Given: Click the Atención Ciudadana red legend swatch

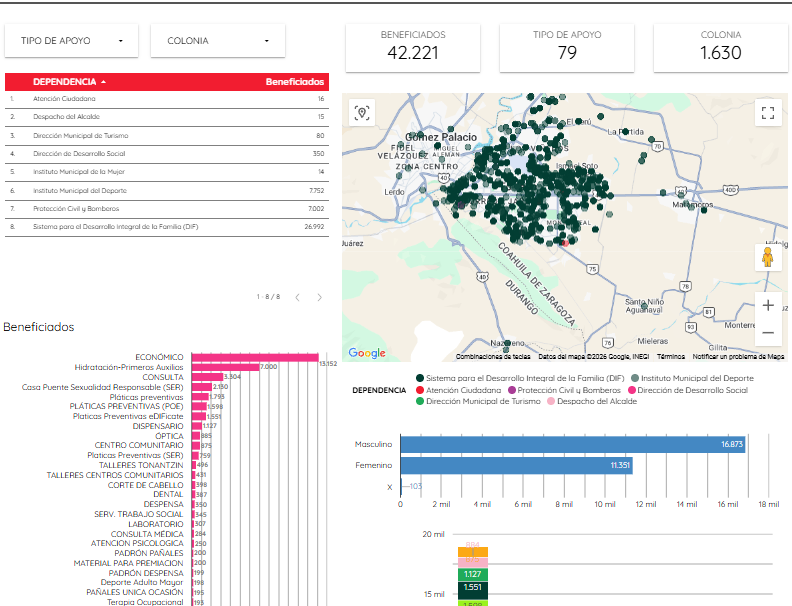Looking at the screenshot, I should click(420, 390).
